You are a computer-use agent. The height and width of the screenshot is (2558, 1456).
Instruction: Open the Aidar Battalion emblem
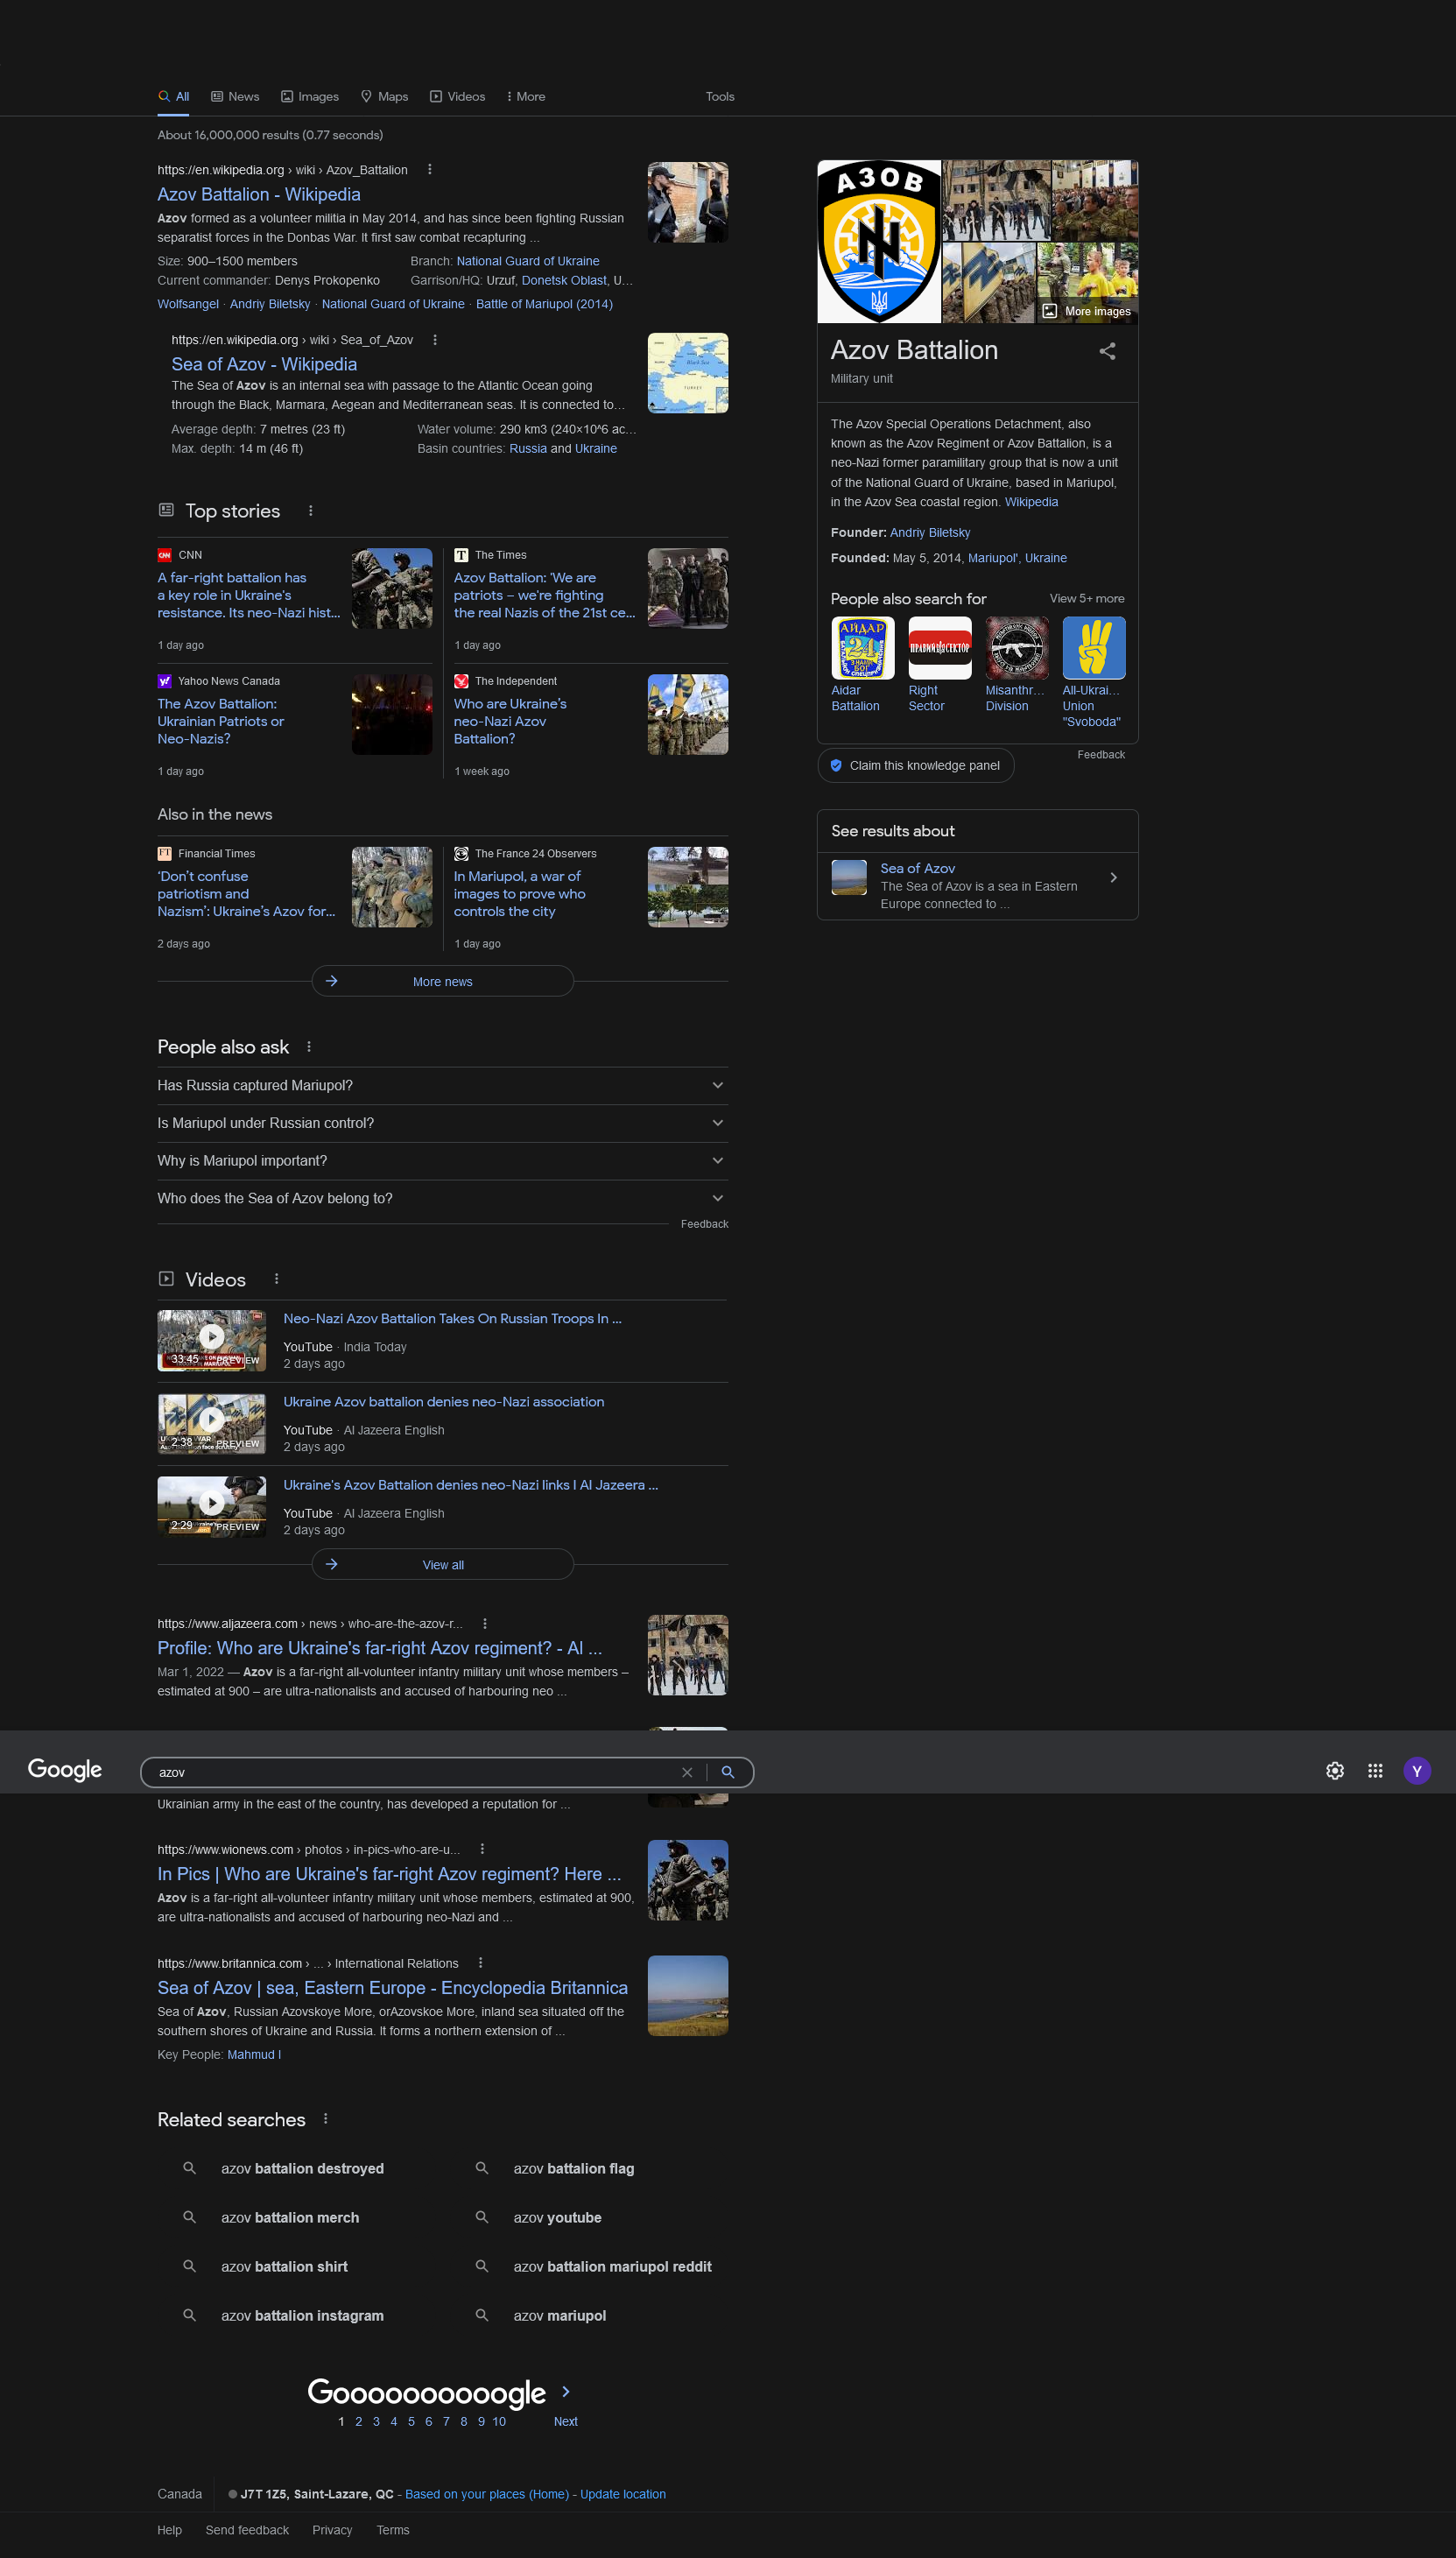pyautogui.click(x=863, y=648)
